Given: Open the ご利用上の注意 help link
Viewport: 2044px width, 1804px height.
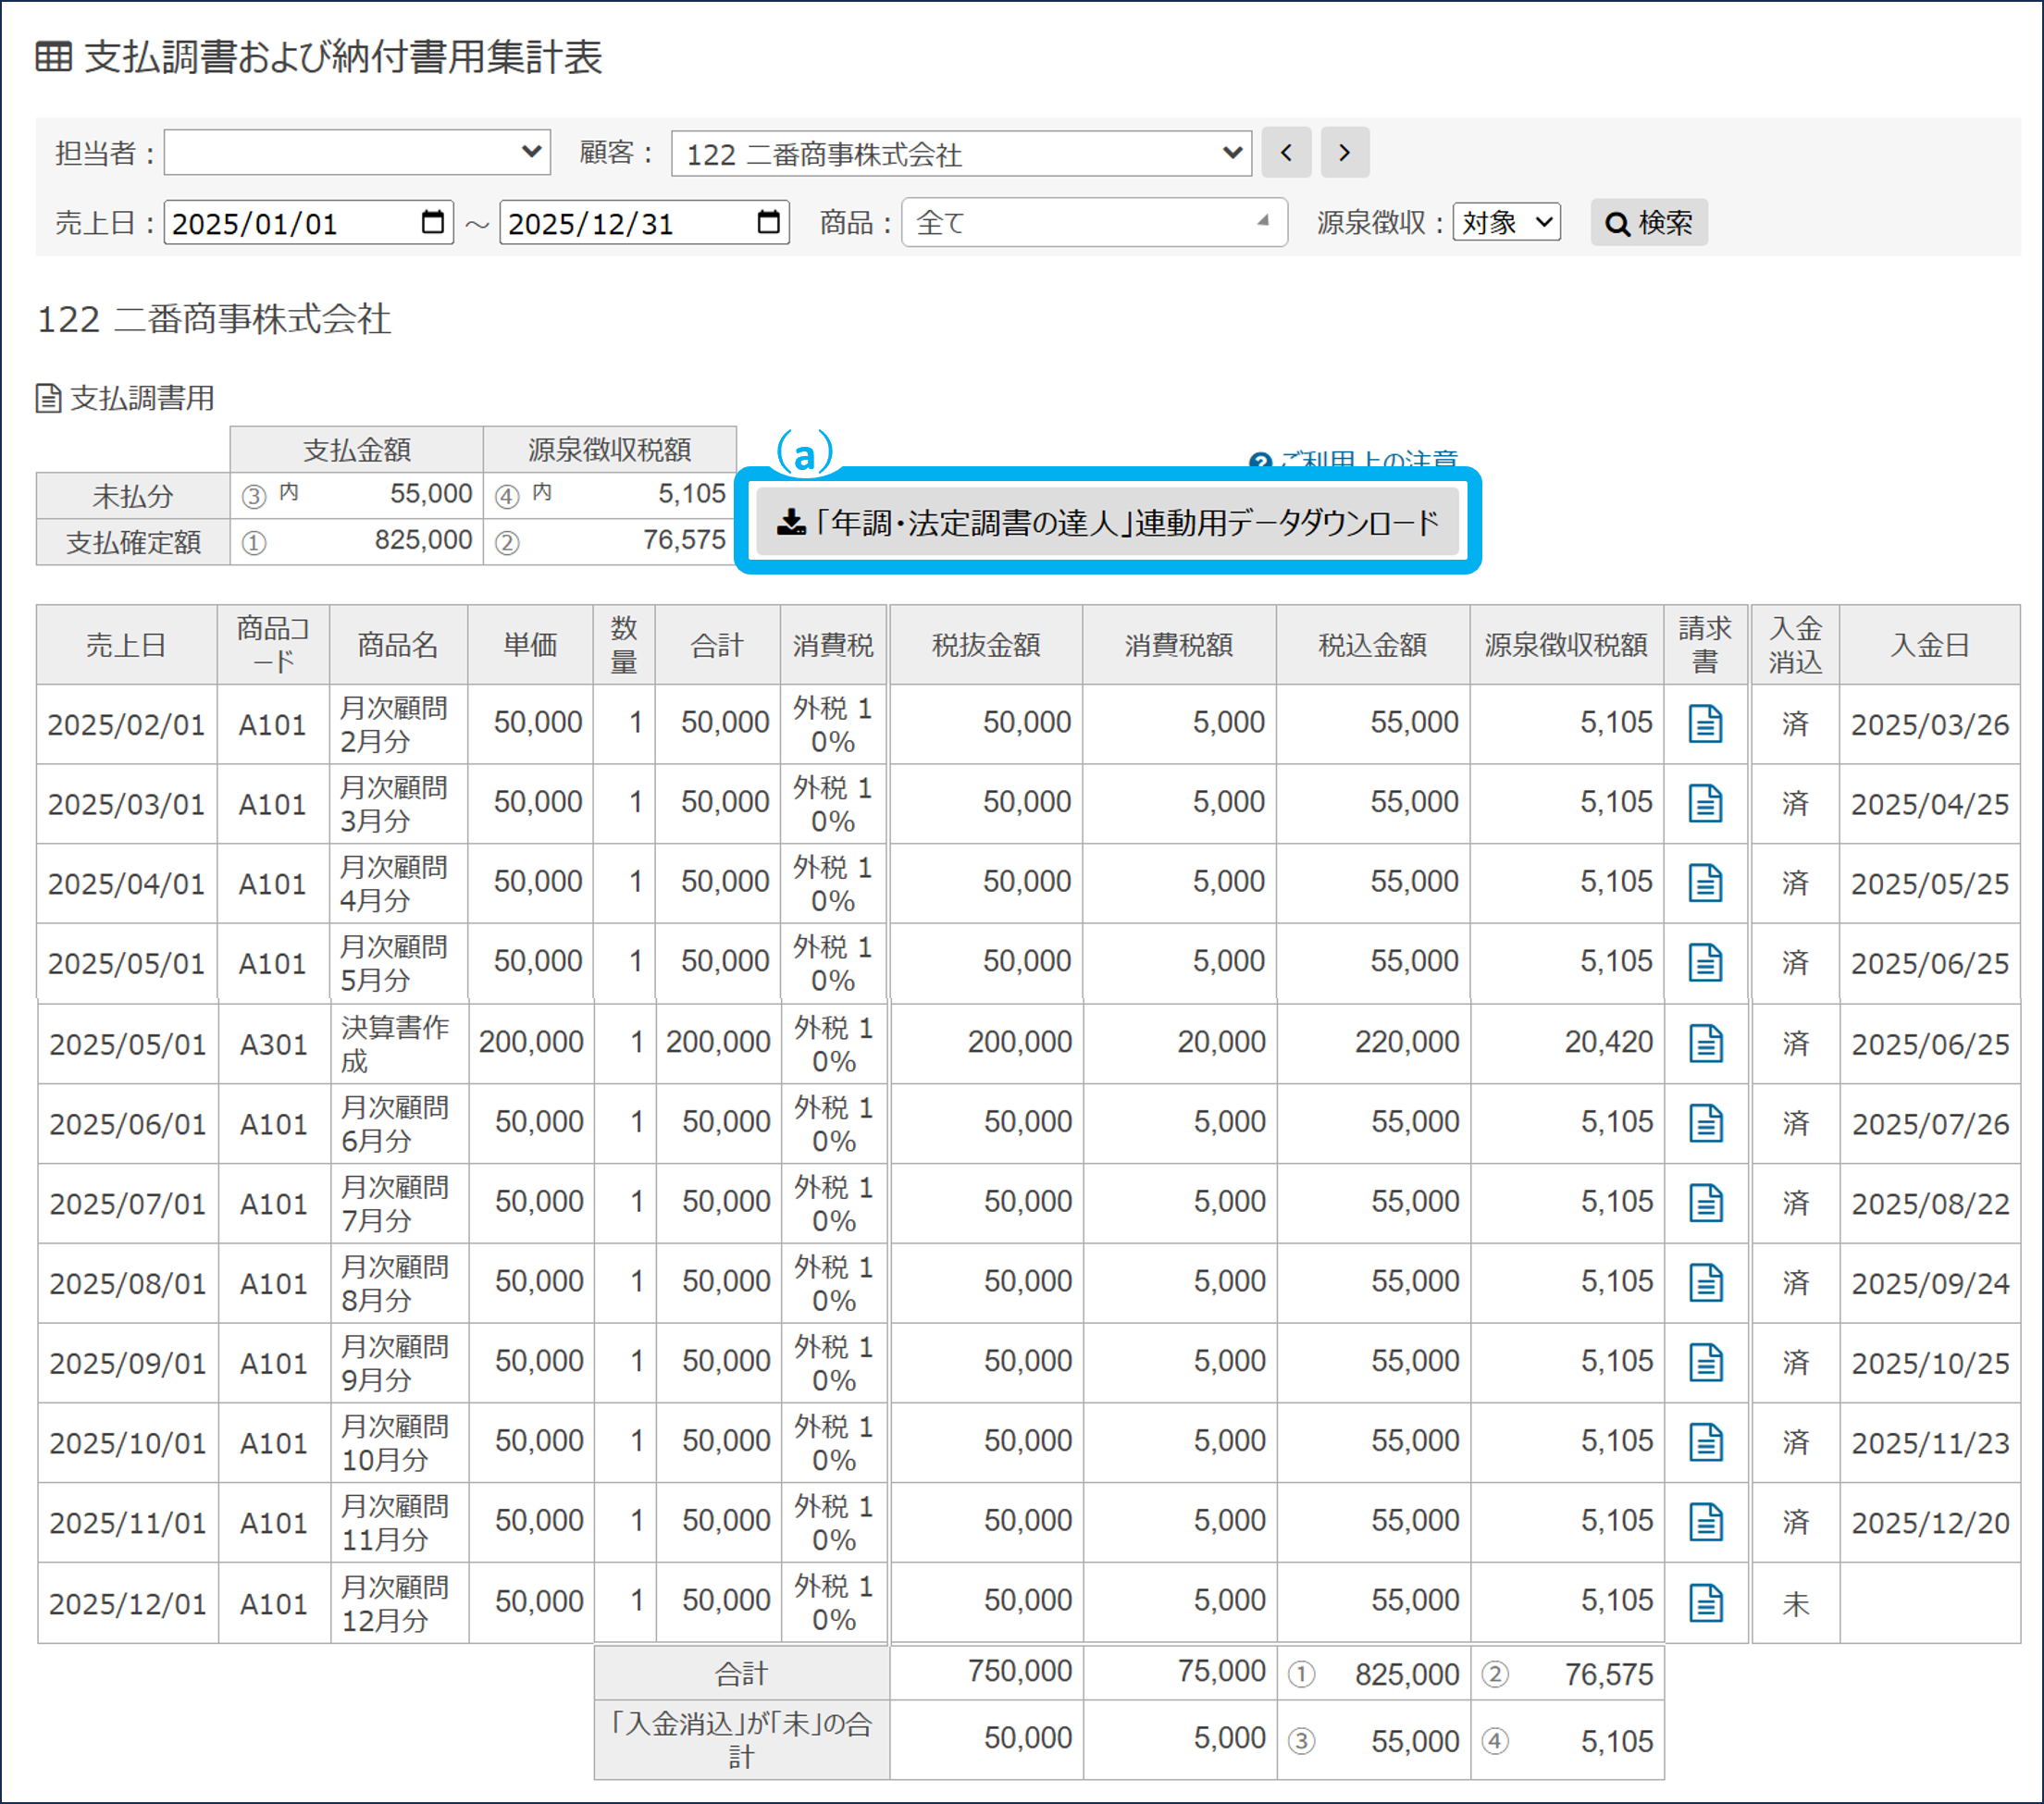Looking at the screenshot, I should (1366, 459).
